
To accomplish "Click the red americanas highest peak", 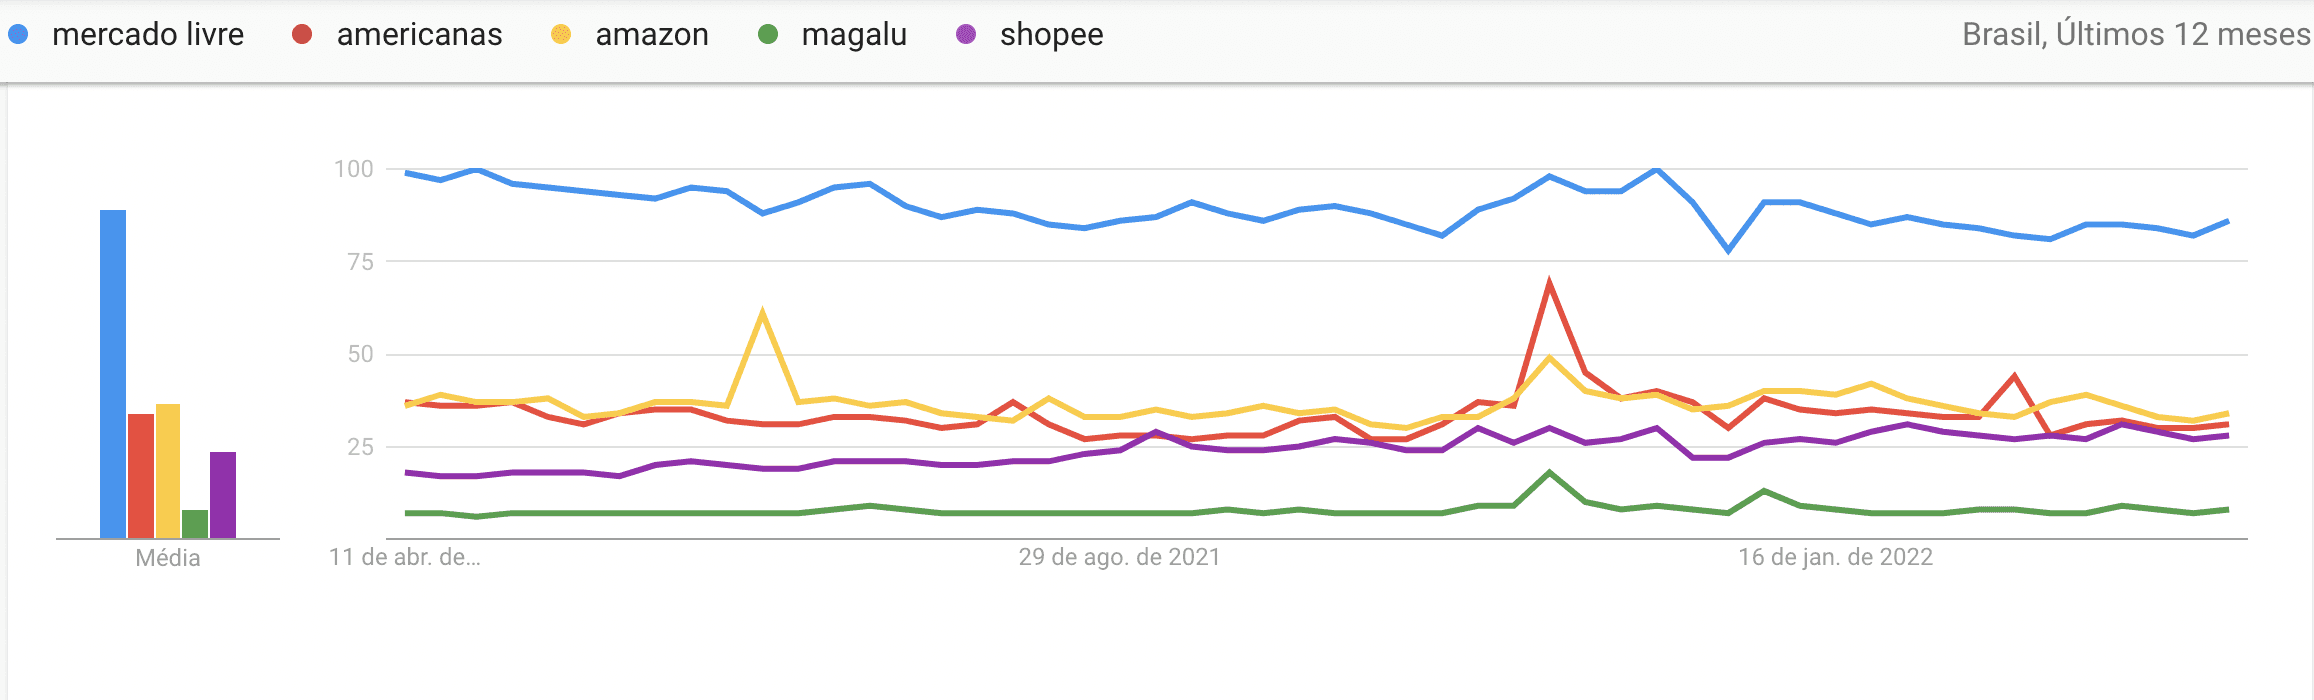I will [1549, 284].
